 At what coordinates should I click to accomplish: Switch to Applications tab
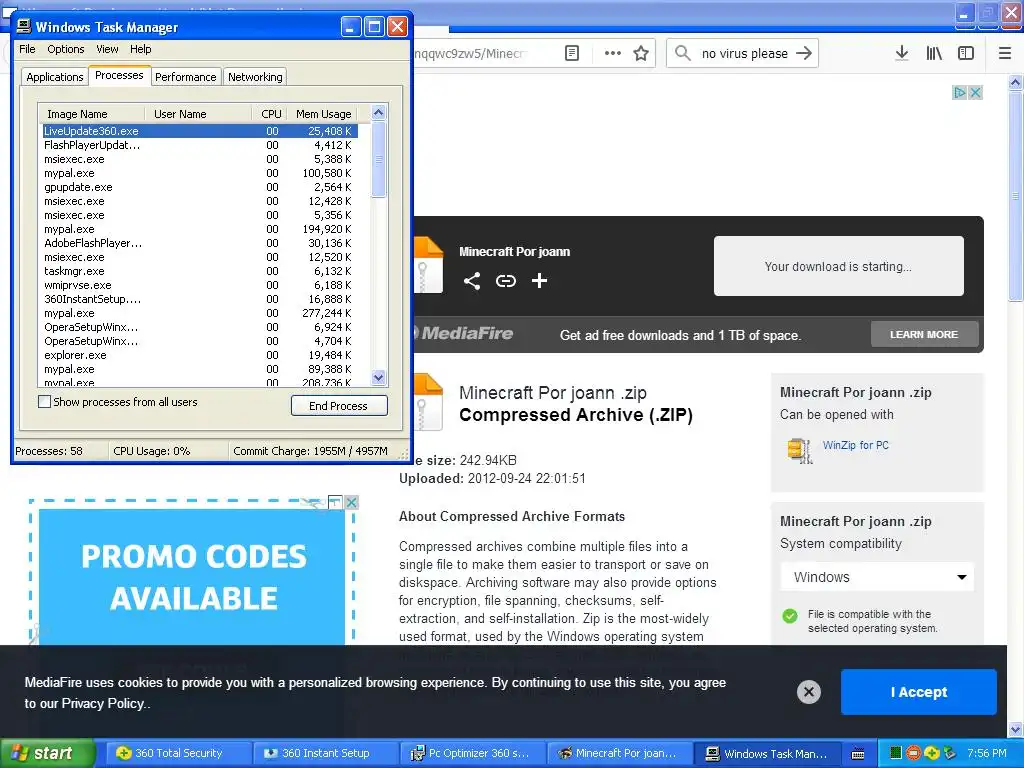tap(55, 76)
